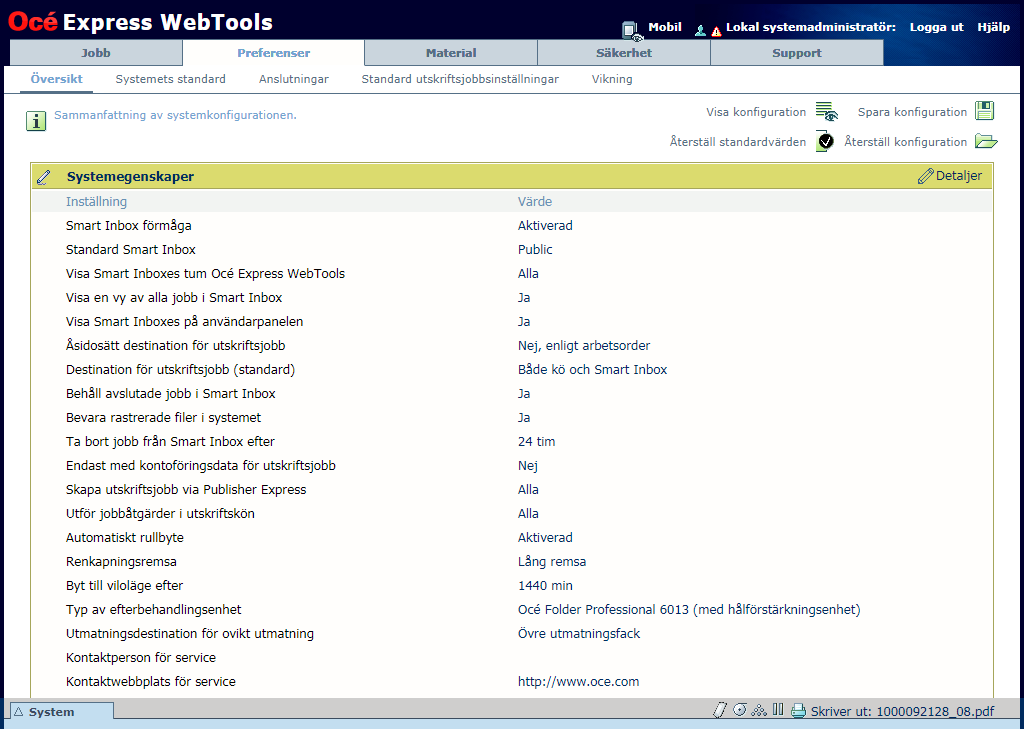Open Standard utskriftsjobbsinställningar sub-tab
The image size is (1024, 729).
coord(460,79)
